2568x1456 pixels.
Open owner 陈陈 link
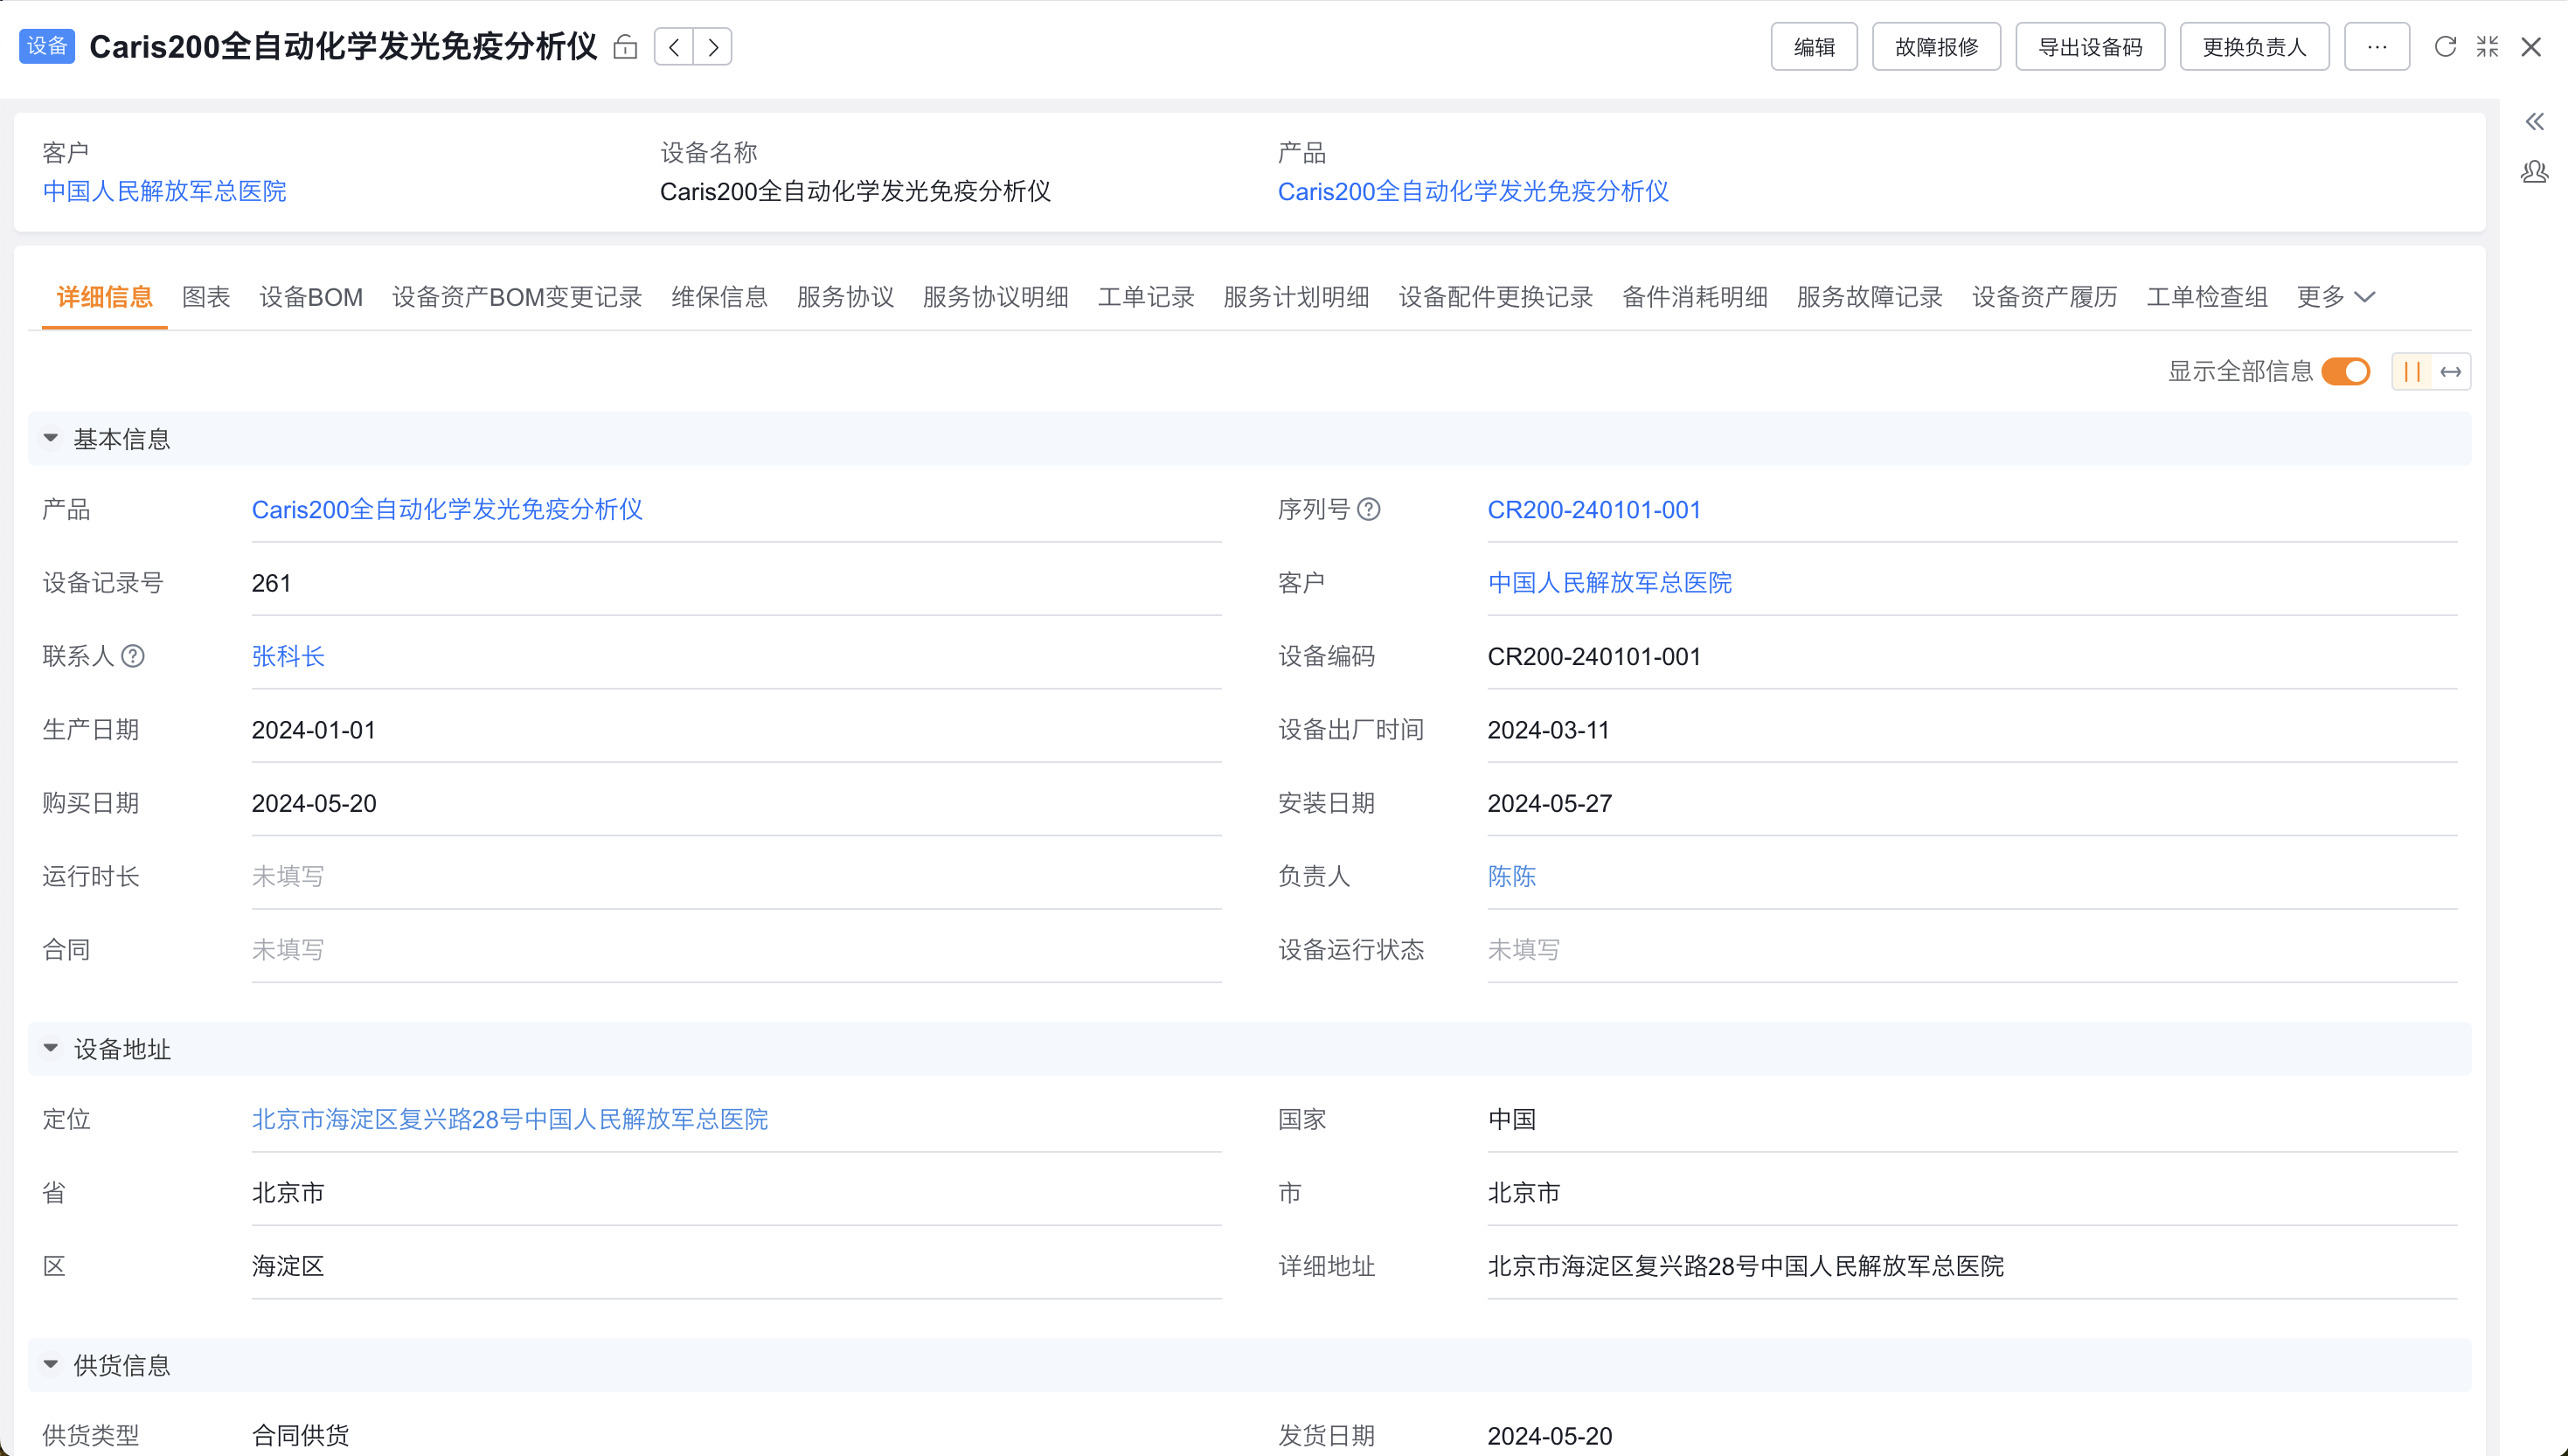pyautogui.click(x=1512, y=876)
